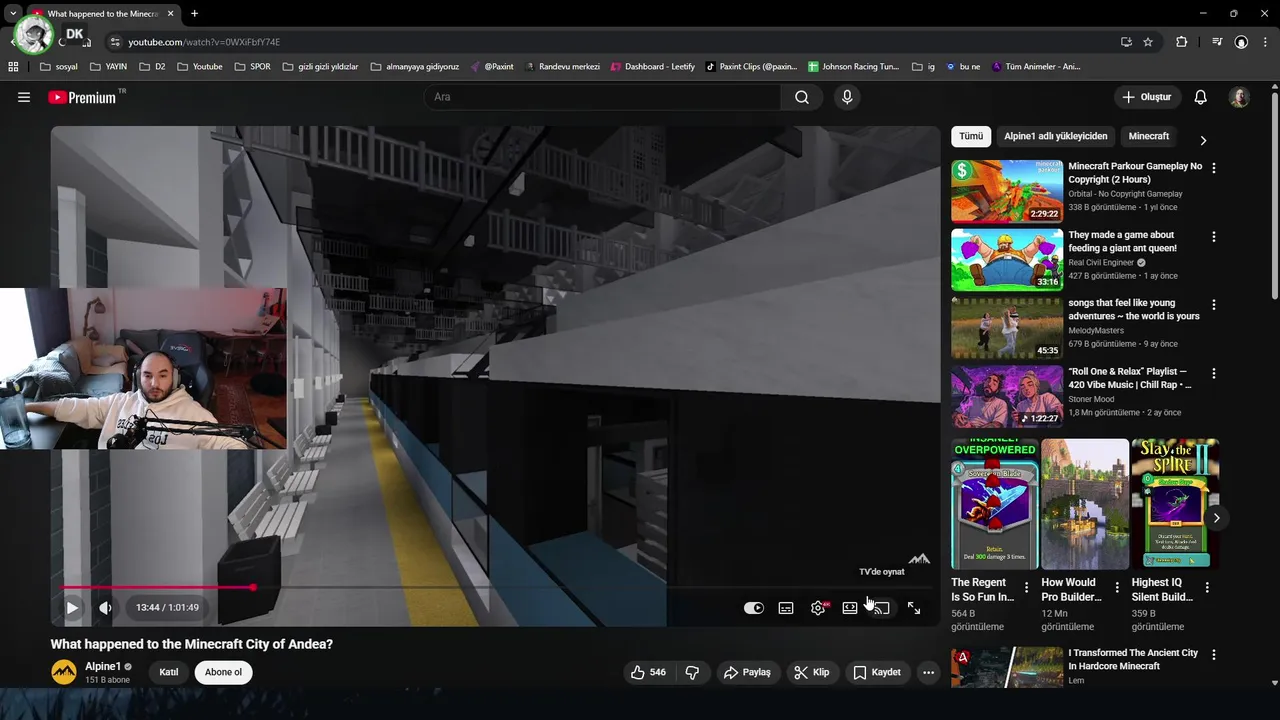This screenshot has height=720, width=1280.
Task: Open Chrome profile icon
Action: 1241,42
